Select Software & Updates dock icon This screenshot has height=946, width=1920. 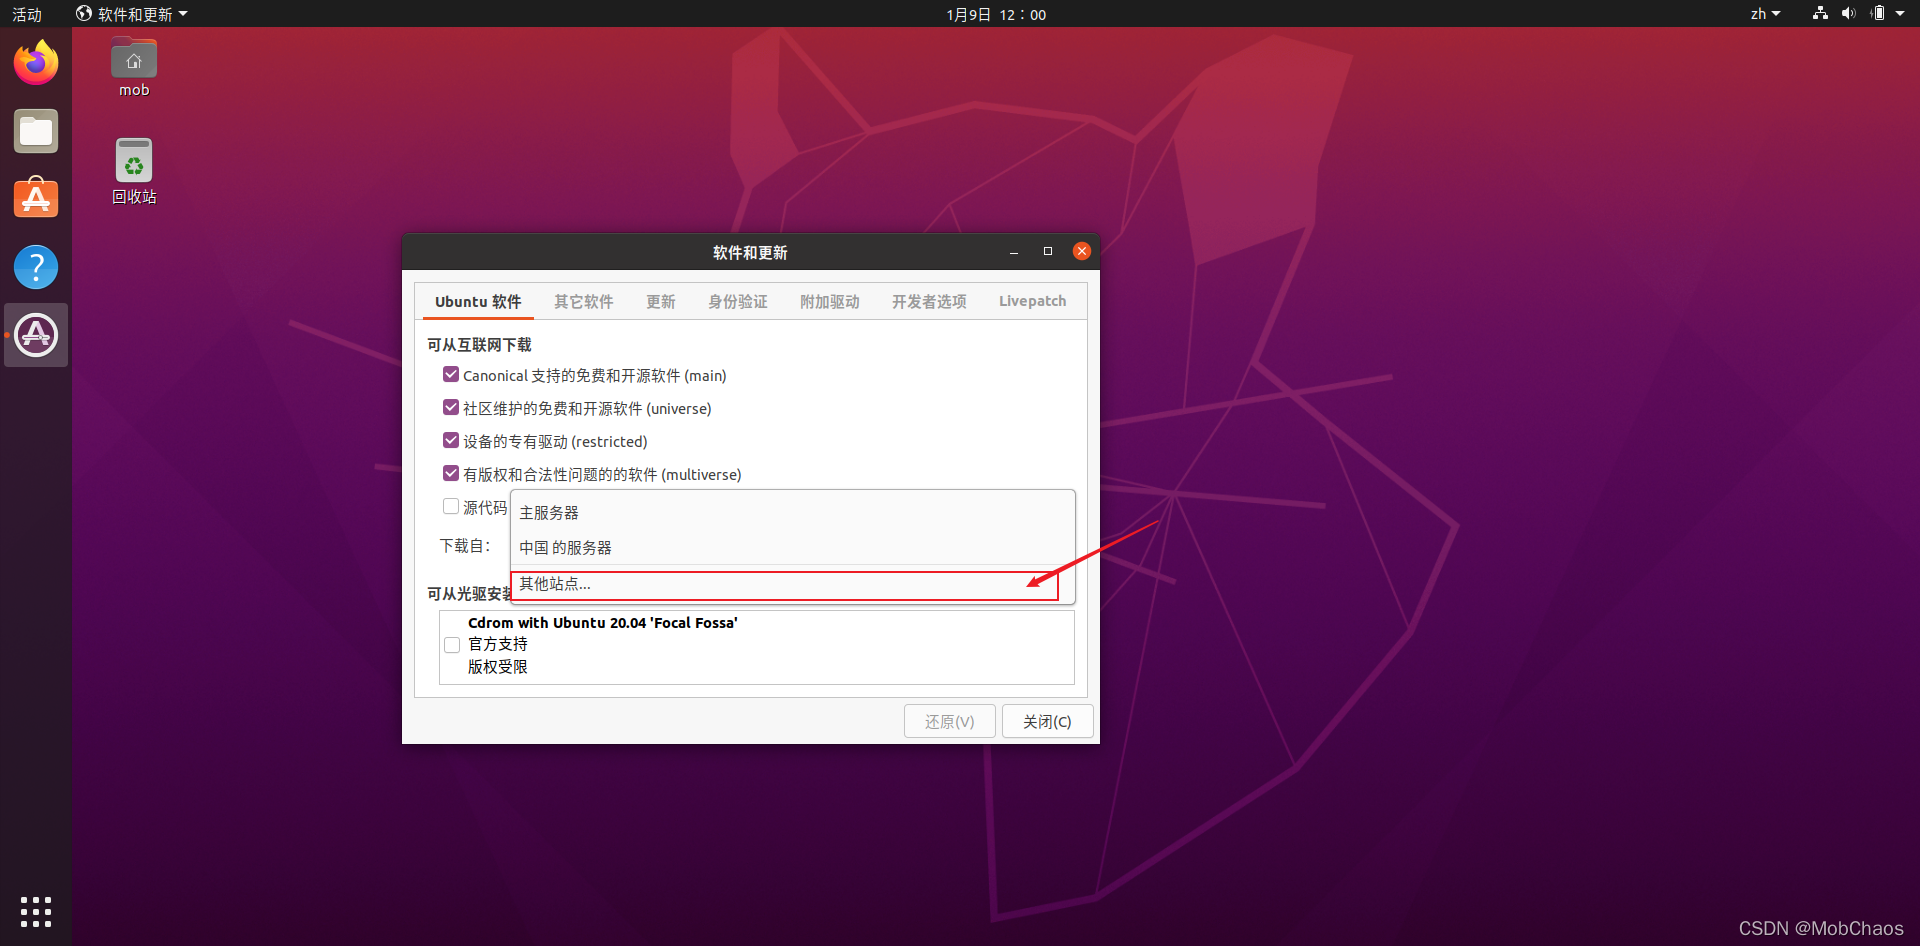[x=36, y=335]
